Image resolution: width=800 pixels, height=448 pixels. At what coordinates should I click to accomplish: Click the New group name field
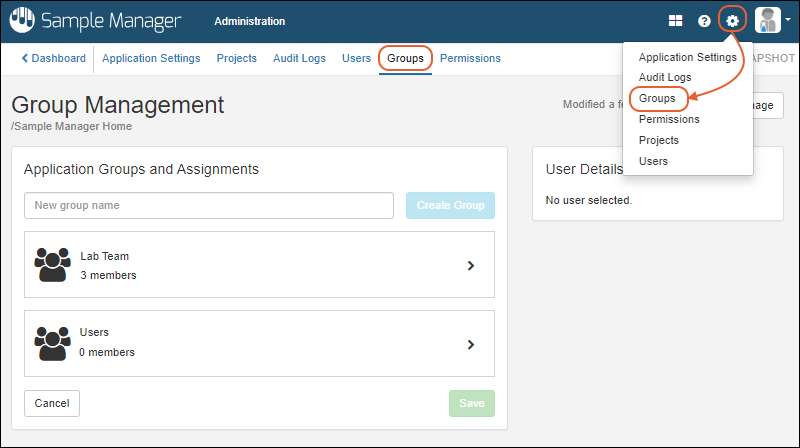coord(209,206)
